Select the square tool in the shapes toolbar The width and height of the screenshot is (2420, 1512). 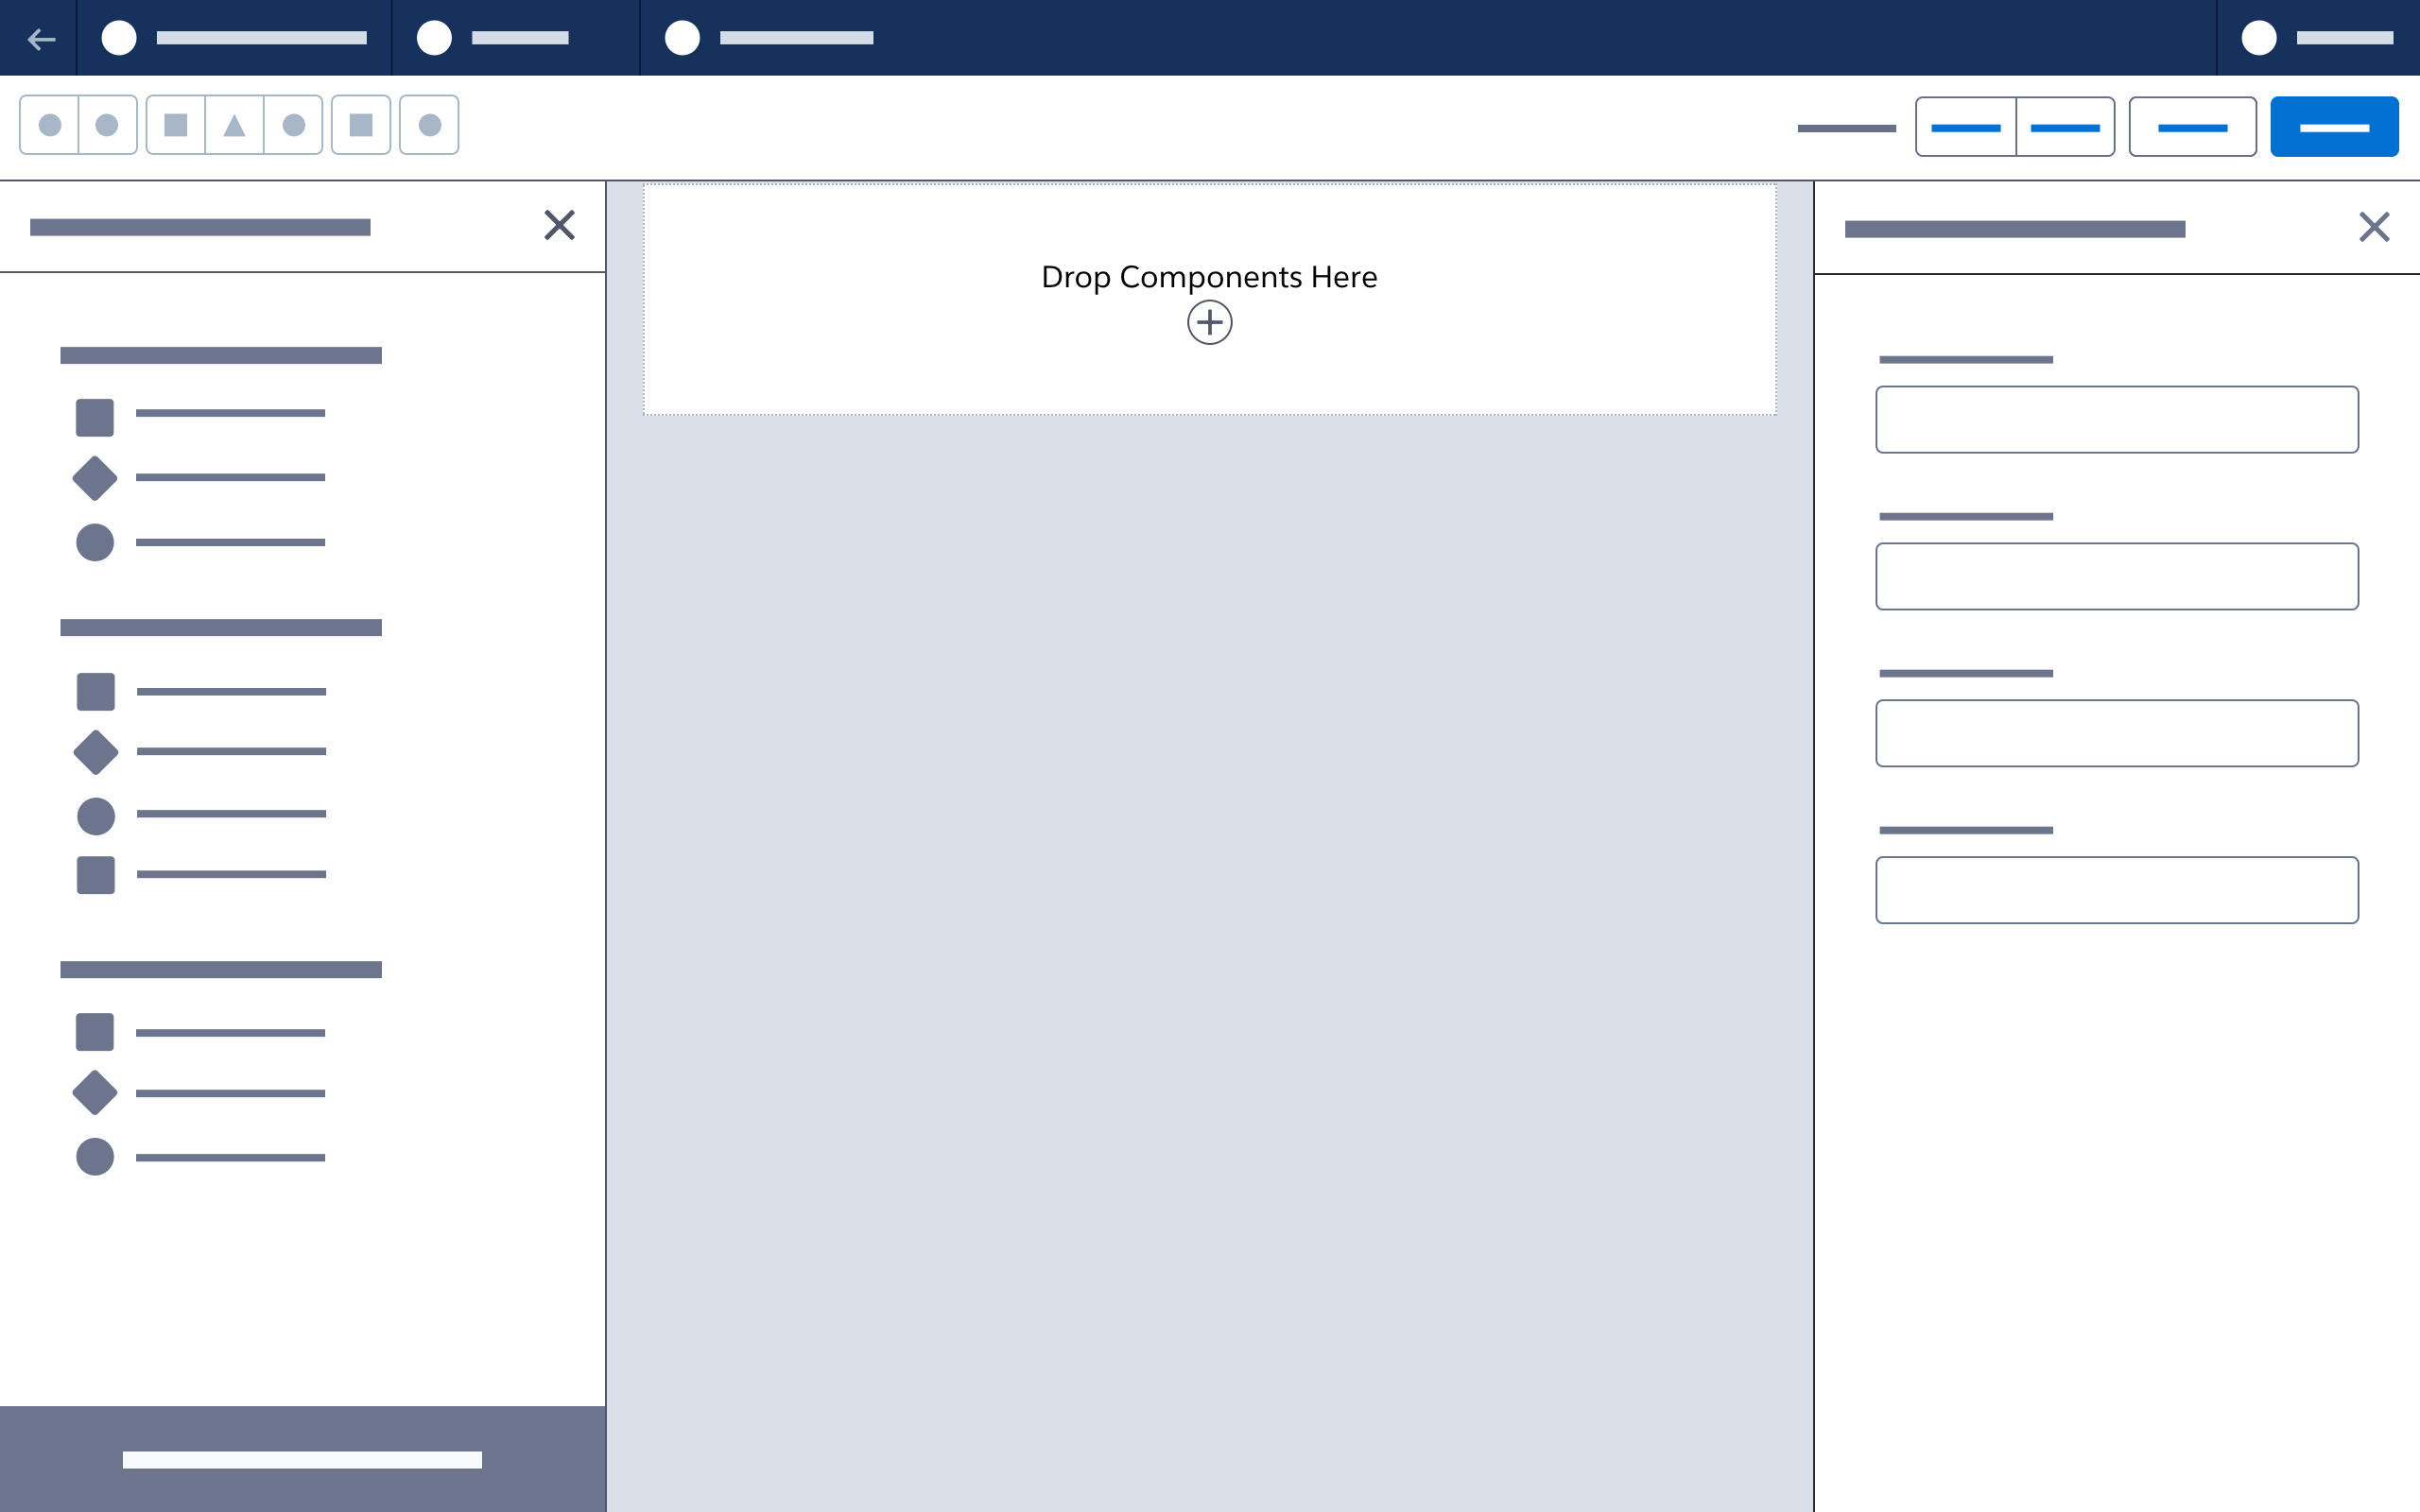[x=175, y=124]
